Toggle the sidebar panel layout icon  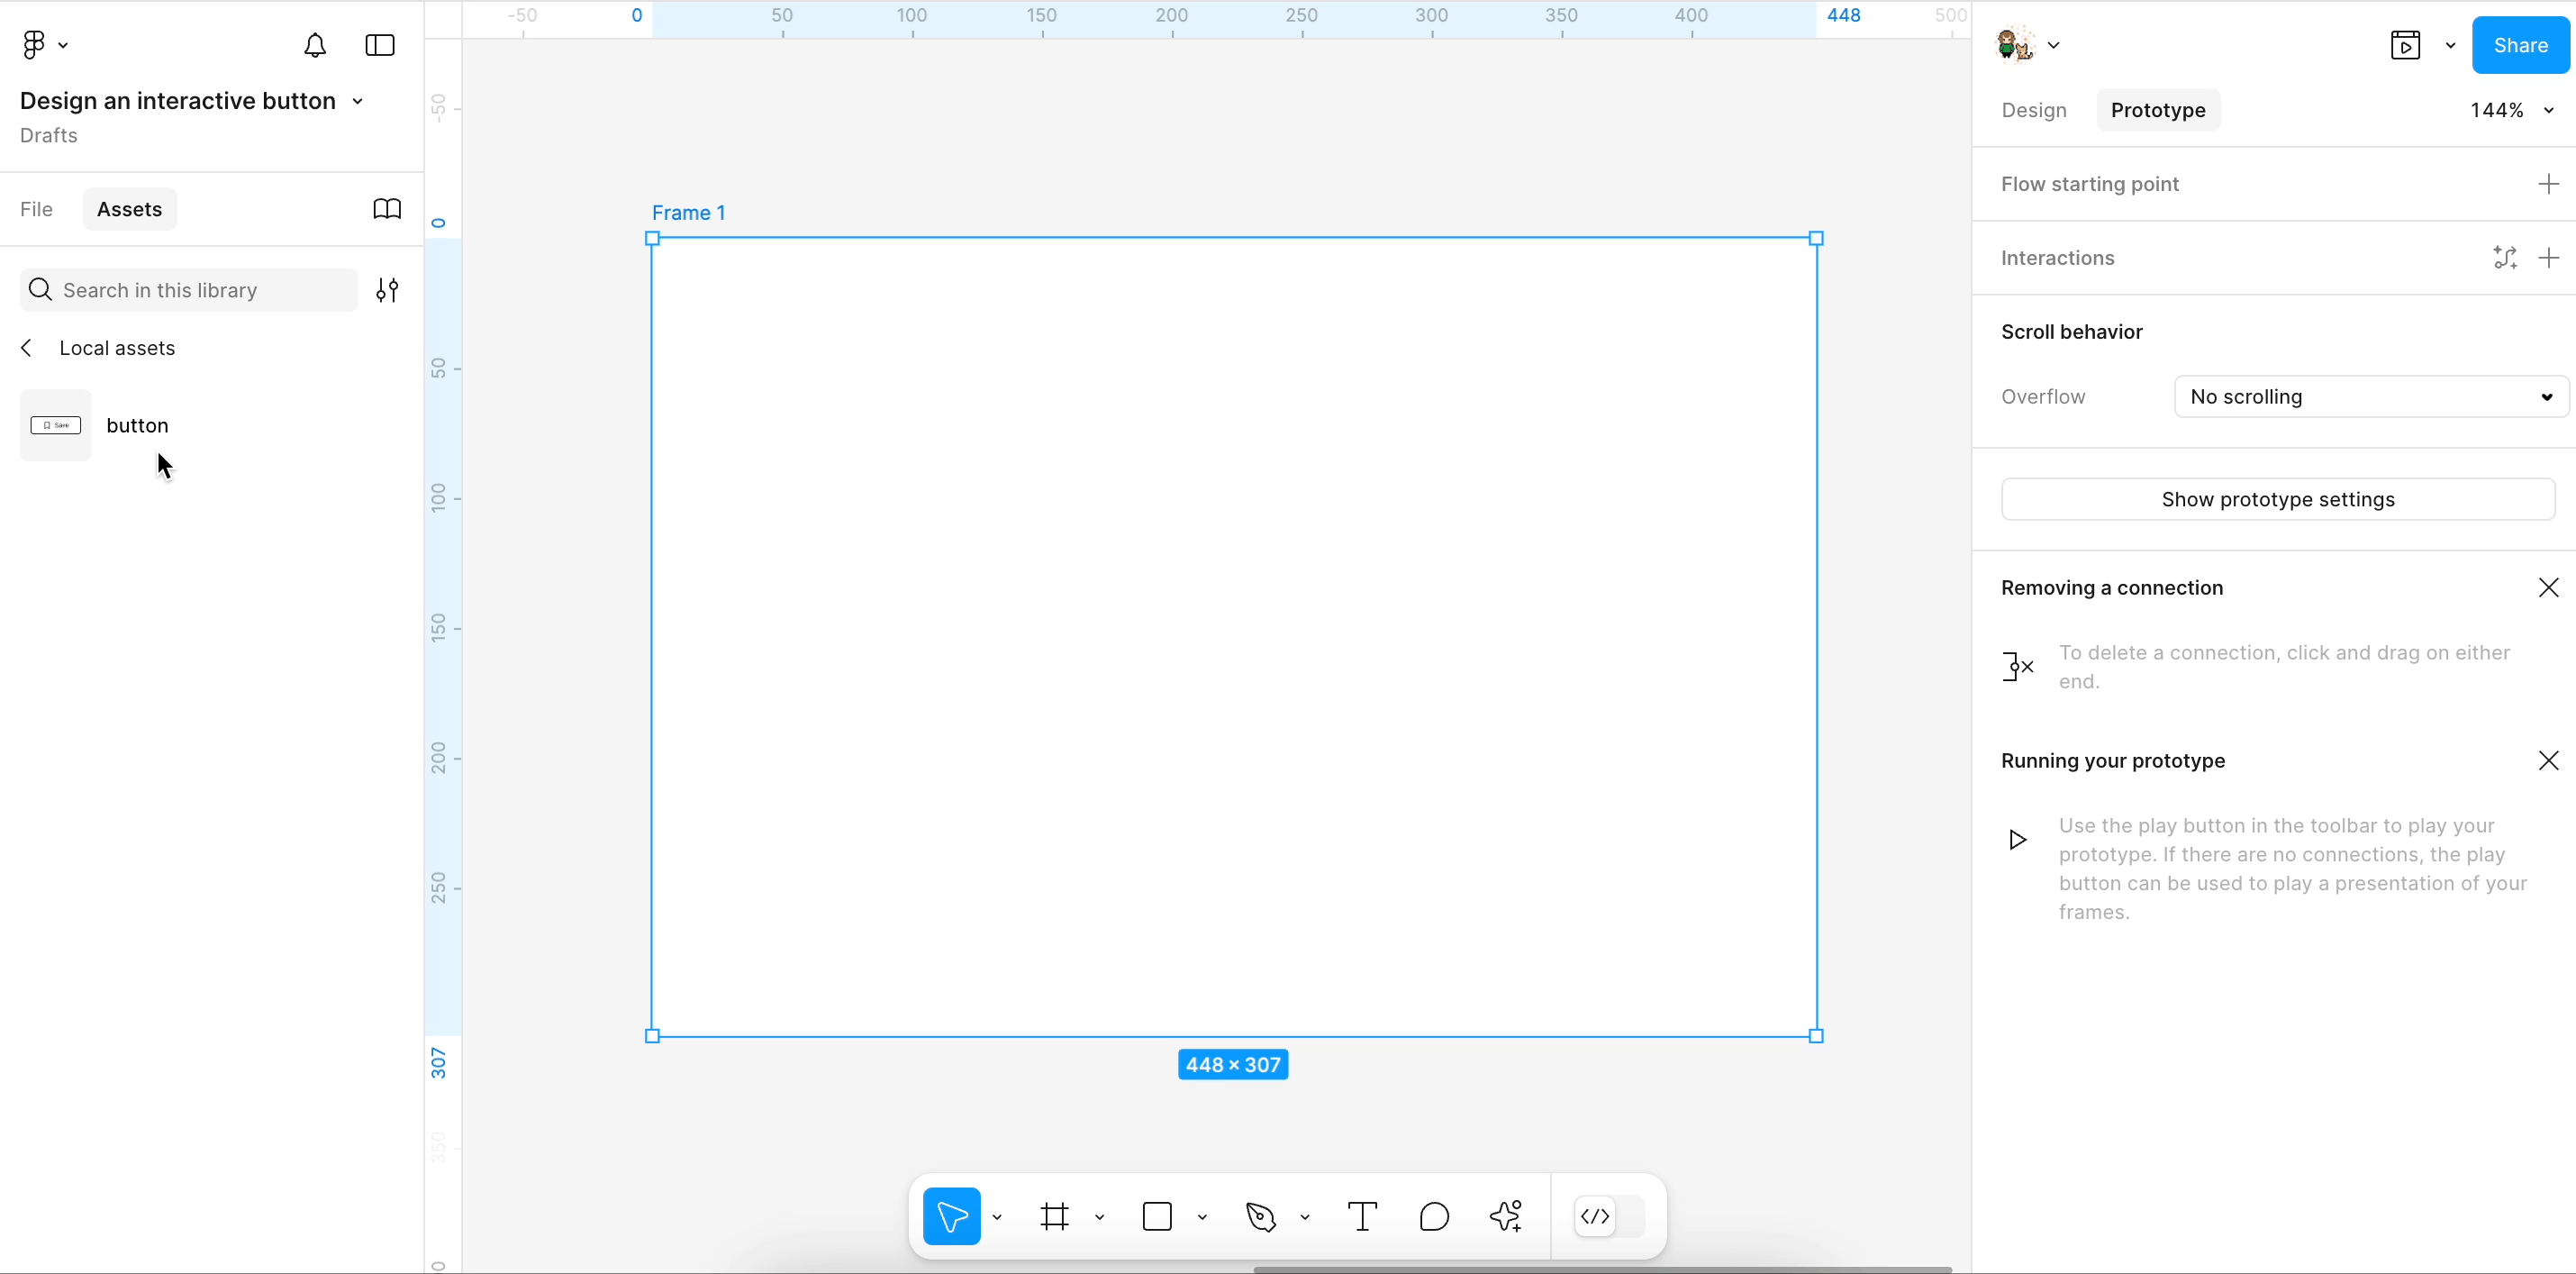point(380,45)
